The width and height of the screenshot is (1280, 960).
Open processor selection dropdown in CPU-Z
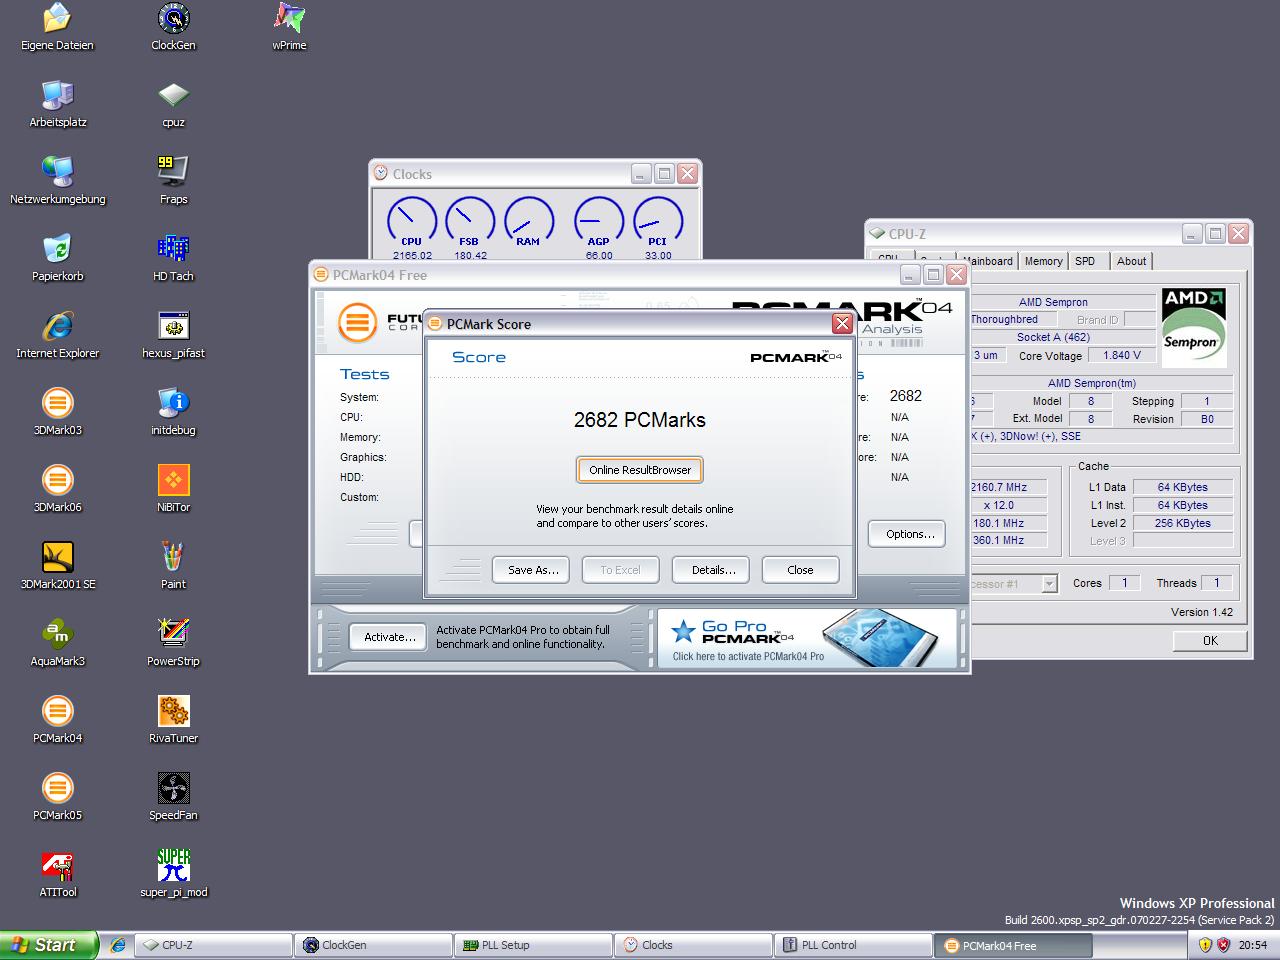1049,584
